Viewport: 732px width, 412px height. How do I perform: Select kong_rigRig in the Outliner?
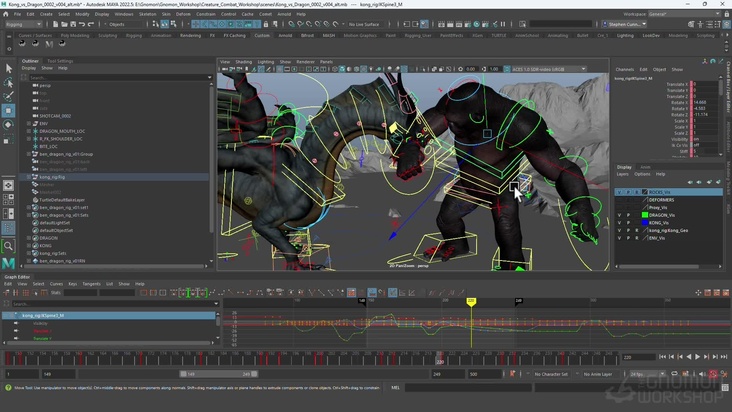[x=52, y=176]
